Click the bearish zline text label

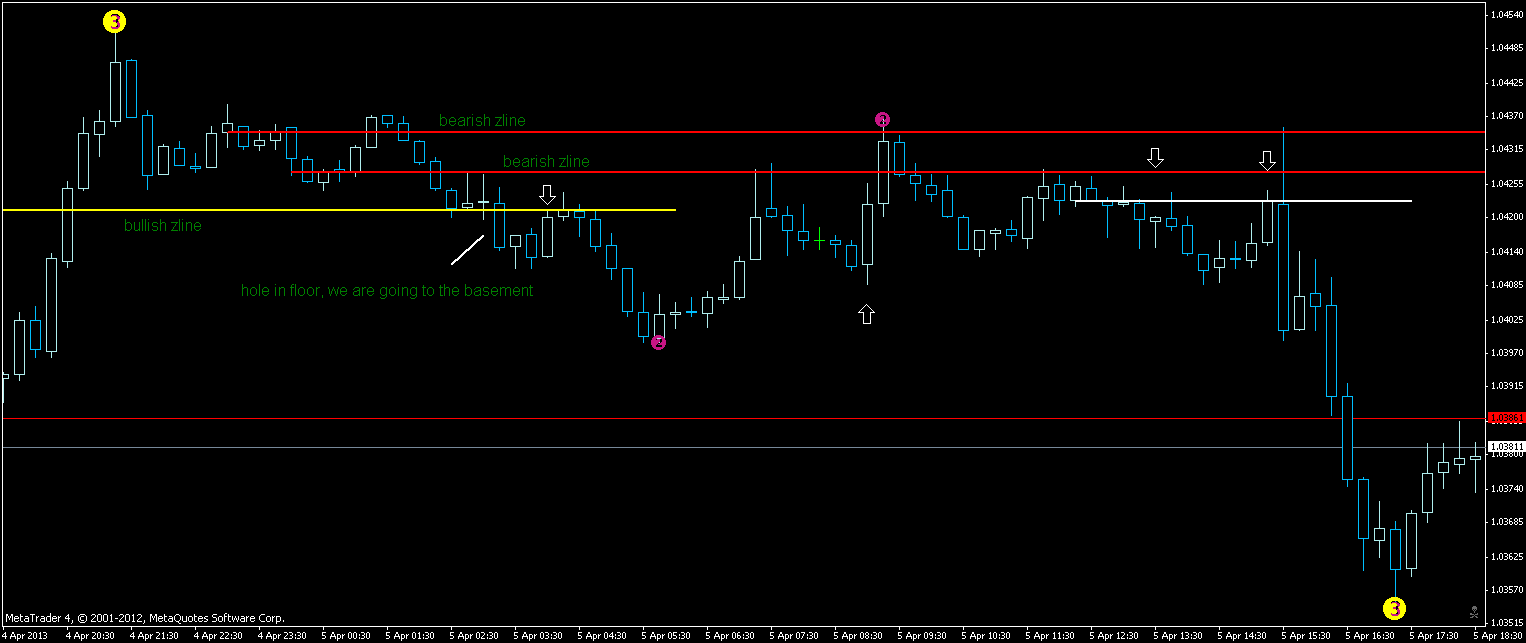coord(481,120)
